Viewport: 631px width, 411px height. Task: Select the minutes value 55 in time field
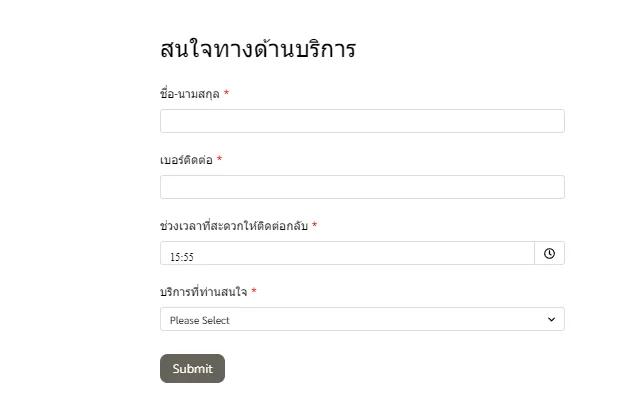click(188, 257)
